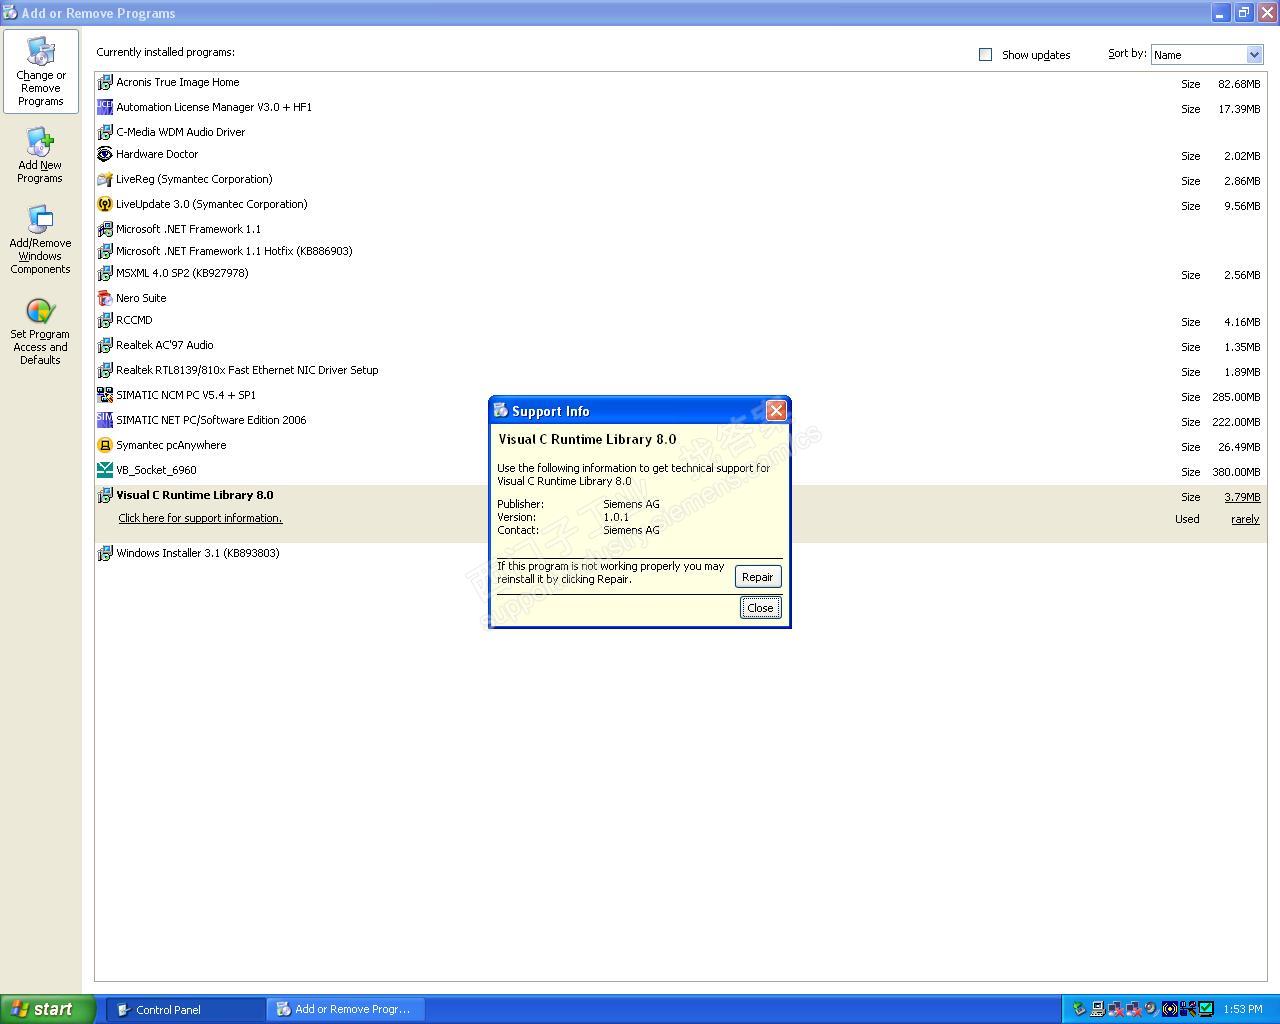
Task: Click the 'rarely' usage link
Action: pyautogui.click(x=1245, y=519)
